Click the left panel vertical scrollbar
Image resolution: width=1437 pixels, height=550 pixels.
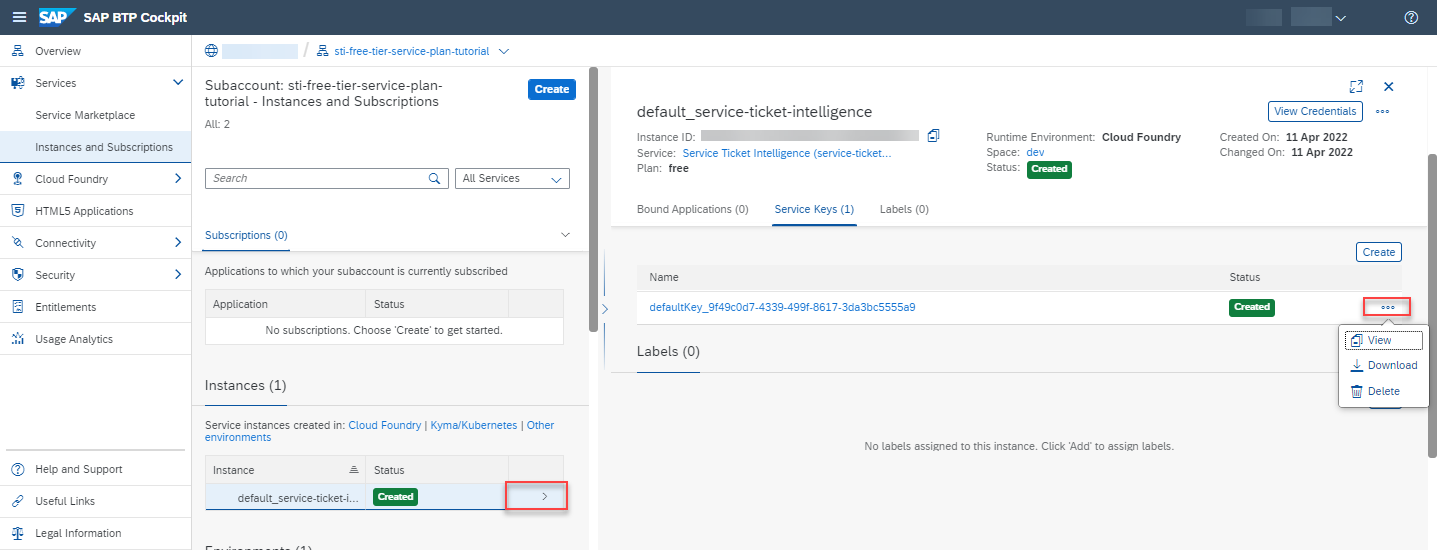point(594,200)
